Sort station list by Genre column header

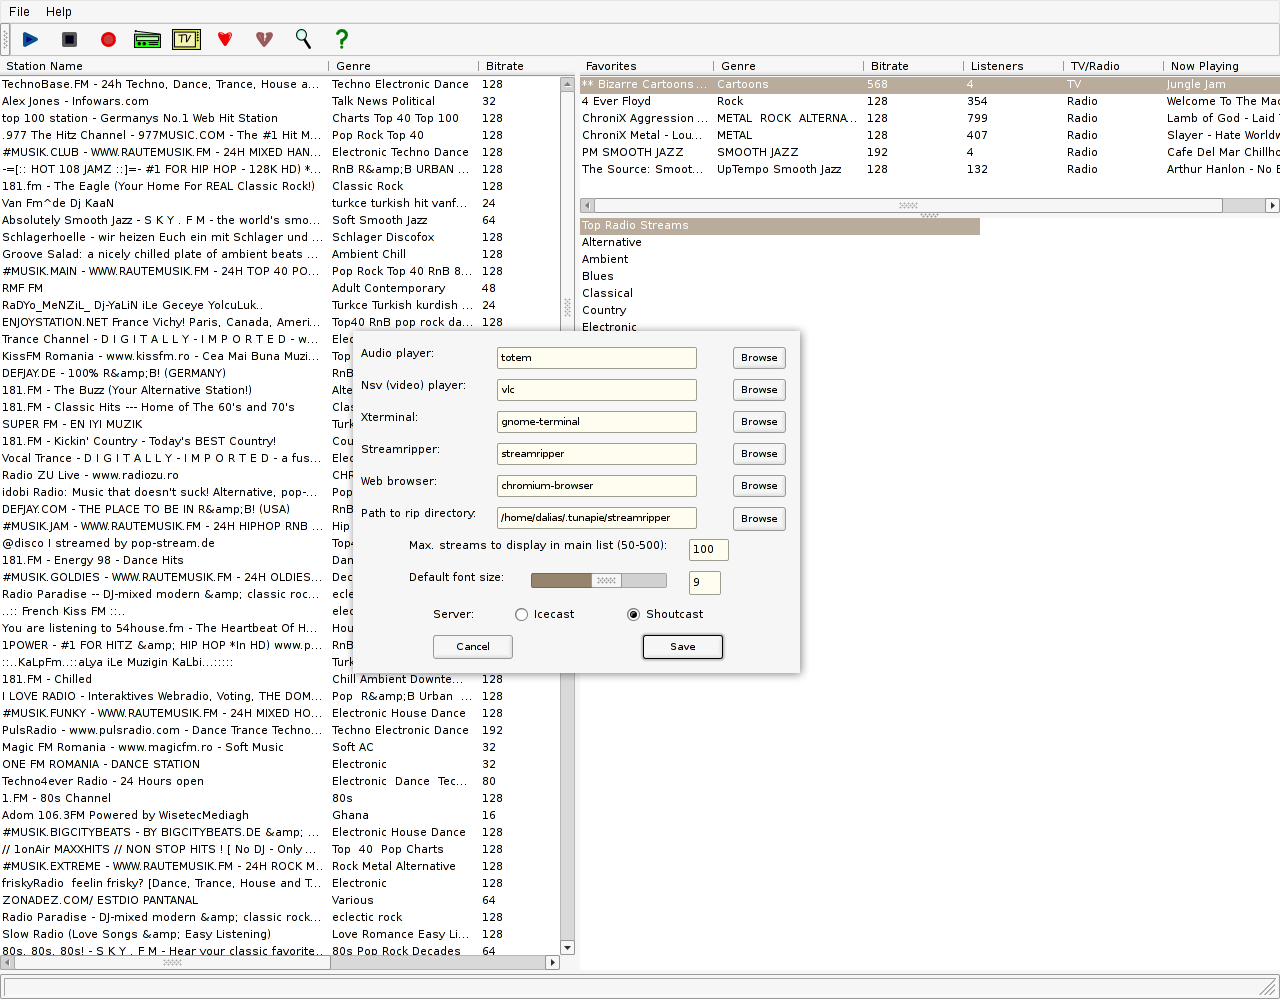click(x=404, y=66)
